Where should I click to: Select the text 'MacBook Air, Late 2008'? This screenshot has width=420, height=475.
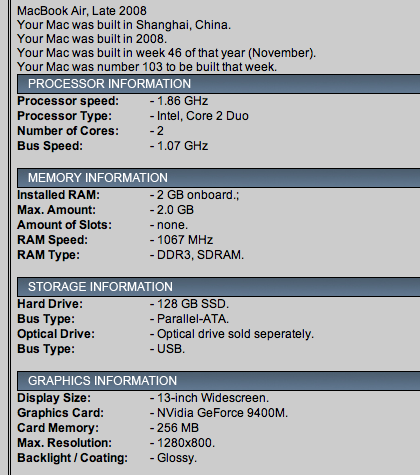point(82,11)
